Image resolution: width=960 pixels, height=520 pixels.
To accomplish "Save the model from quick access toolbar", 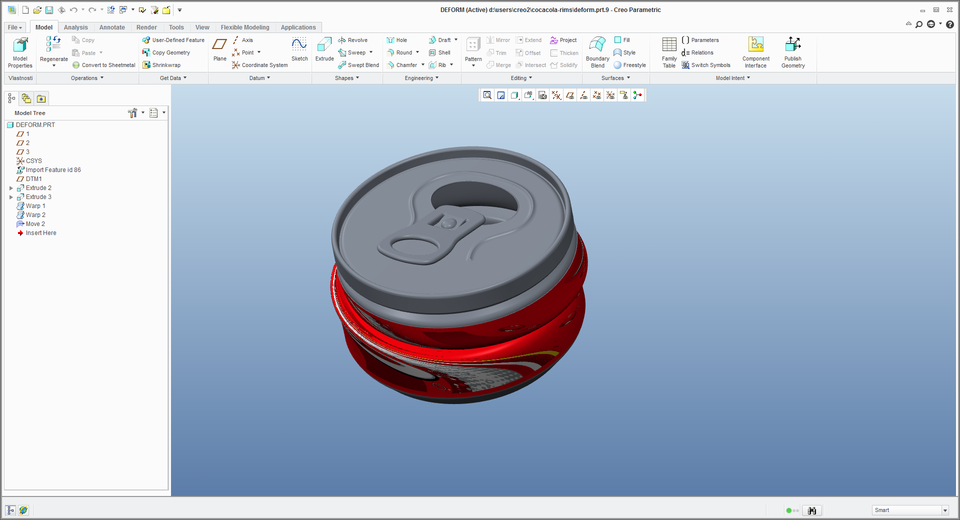I will [49, 10].
